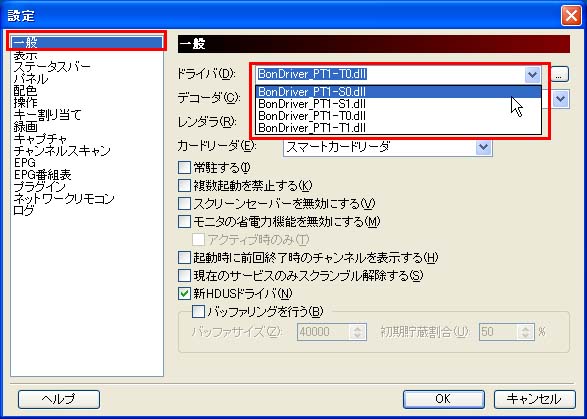This screenshot has height=419, width=587.
Task: Click the キャンセル button
Action: (534, 399)
